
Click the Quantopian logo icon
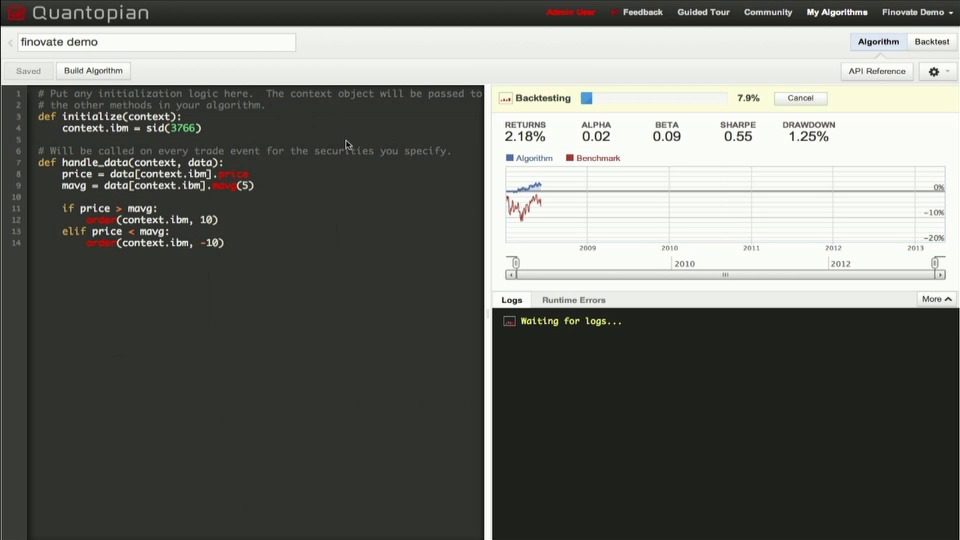point(16,12)
